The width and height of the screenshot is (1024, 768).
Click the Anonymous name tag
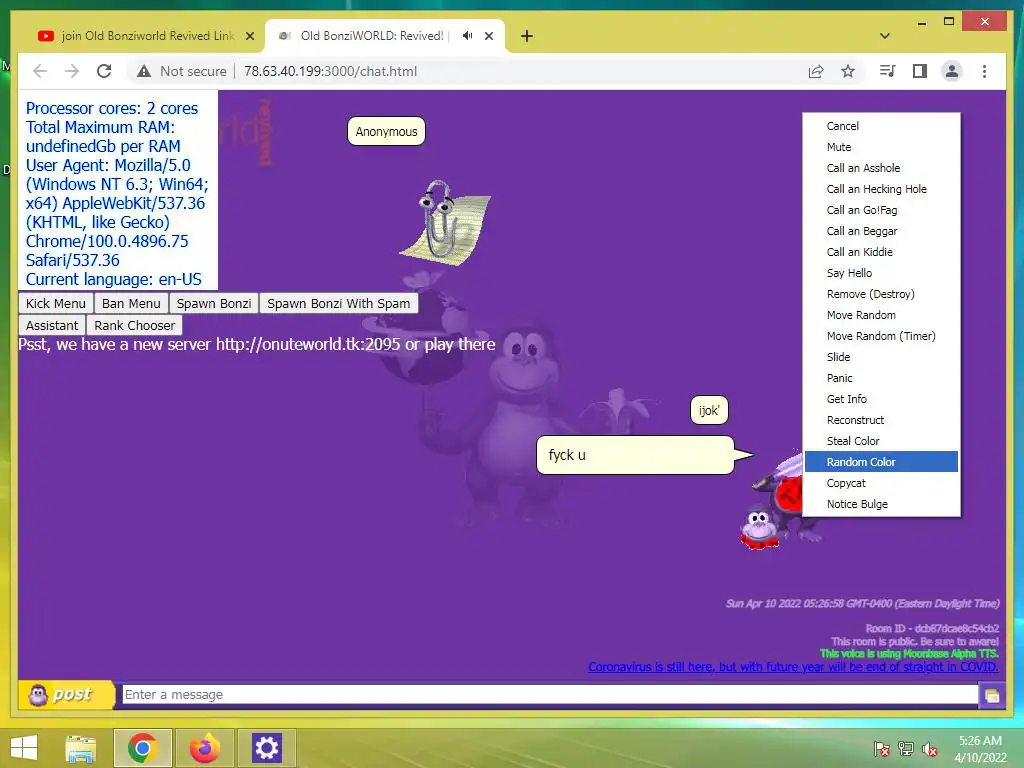386,131
